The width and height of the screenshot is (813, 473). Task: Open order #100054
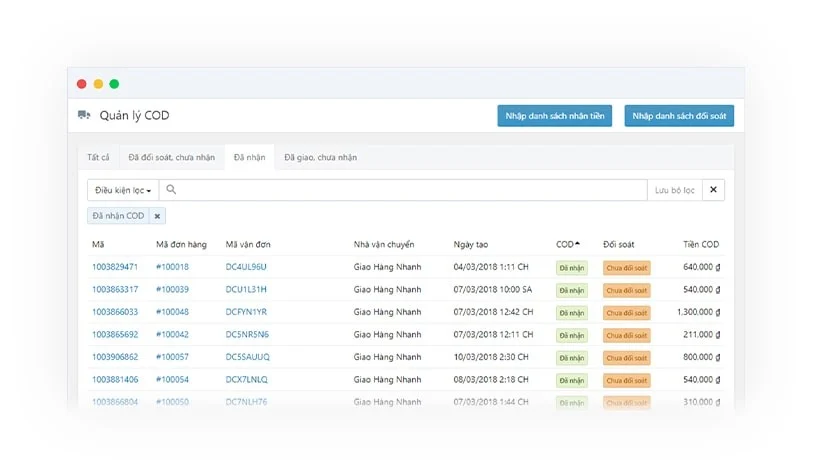click(173, 379)
